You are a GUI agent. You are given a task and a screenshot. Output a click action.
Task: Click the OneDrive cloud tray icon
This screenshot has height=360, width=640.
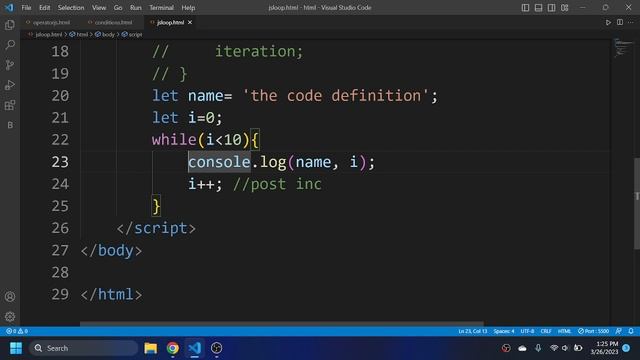522,348
